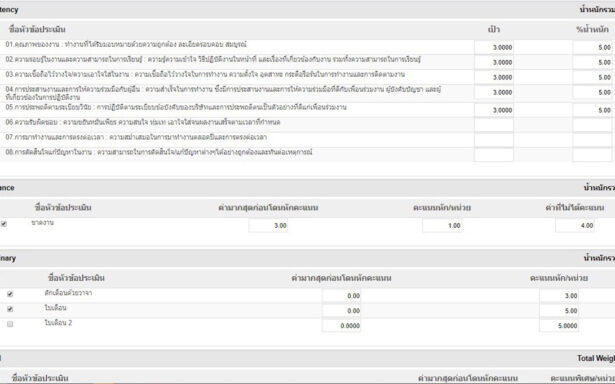
Task: Select the empty %น้ำหนัก field for item 06
Action: point(592,125)
